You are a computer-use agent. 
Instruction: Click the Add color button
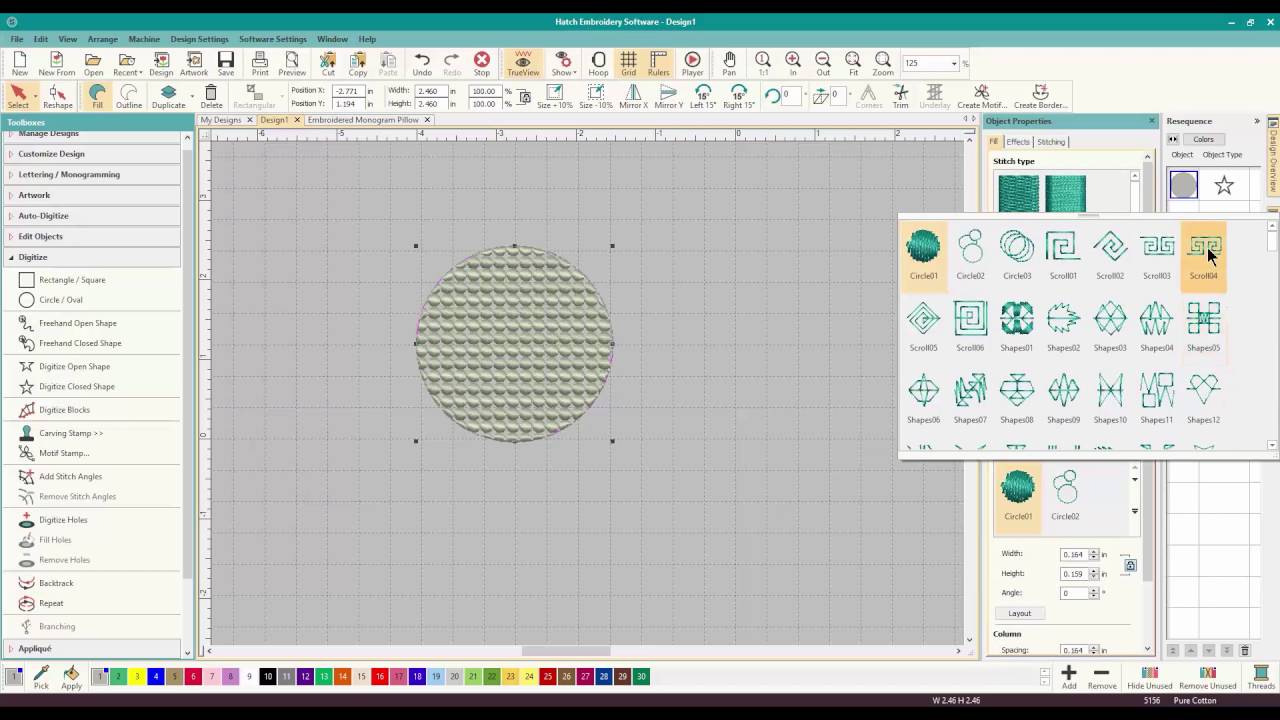pyautogui.click(x=1069, y=677)
